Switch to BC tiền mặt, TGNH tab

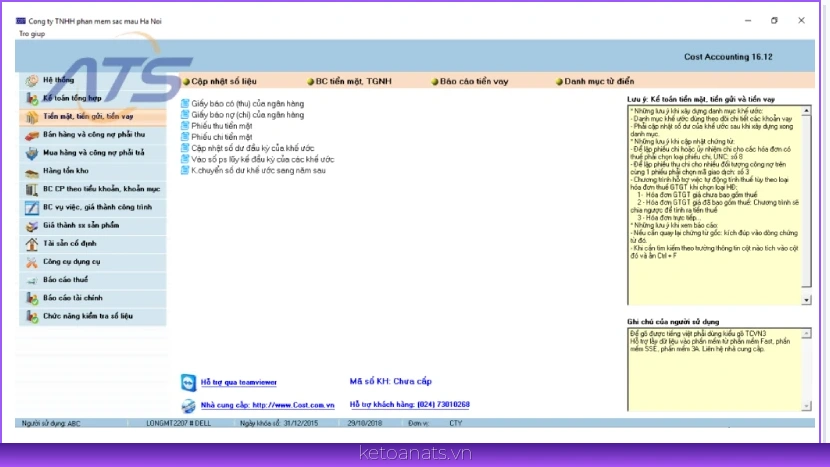click(x=349, y=82)
